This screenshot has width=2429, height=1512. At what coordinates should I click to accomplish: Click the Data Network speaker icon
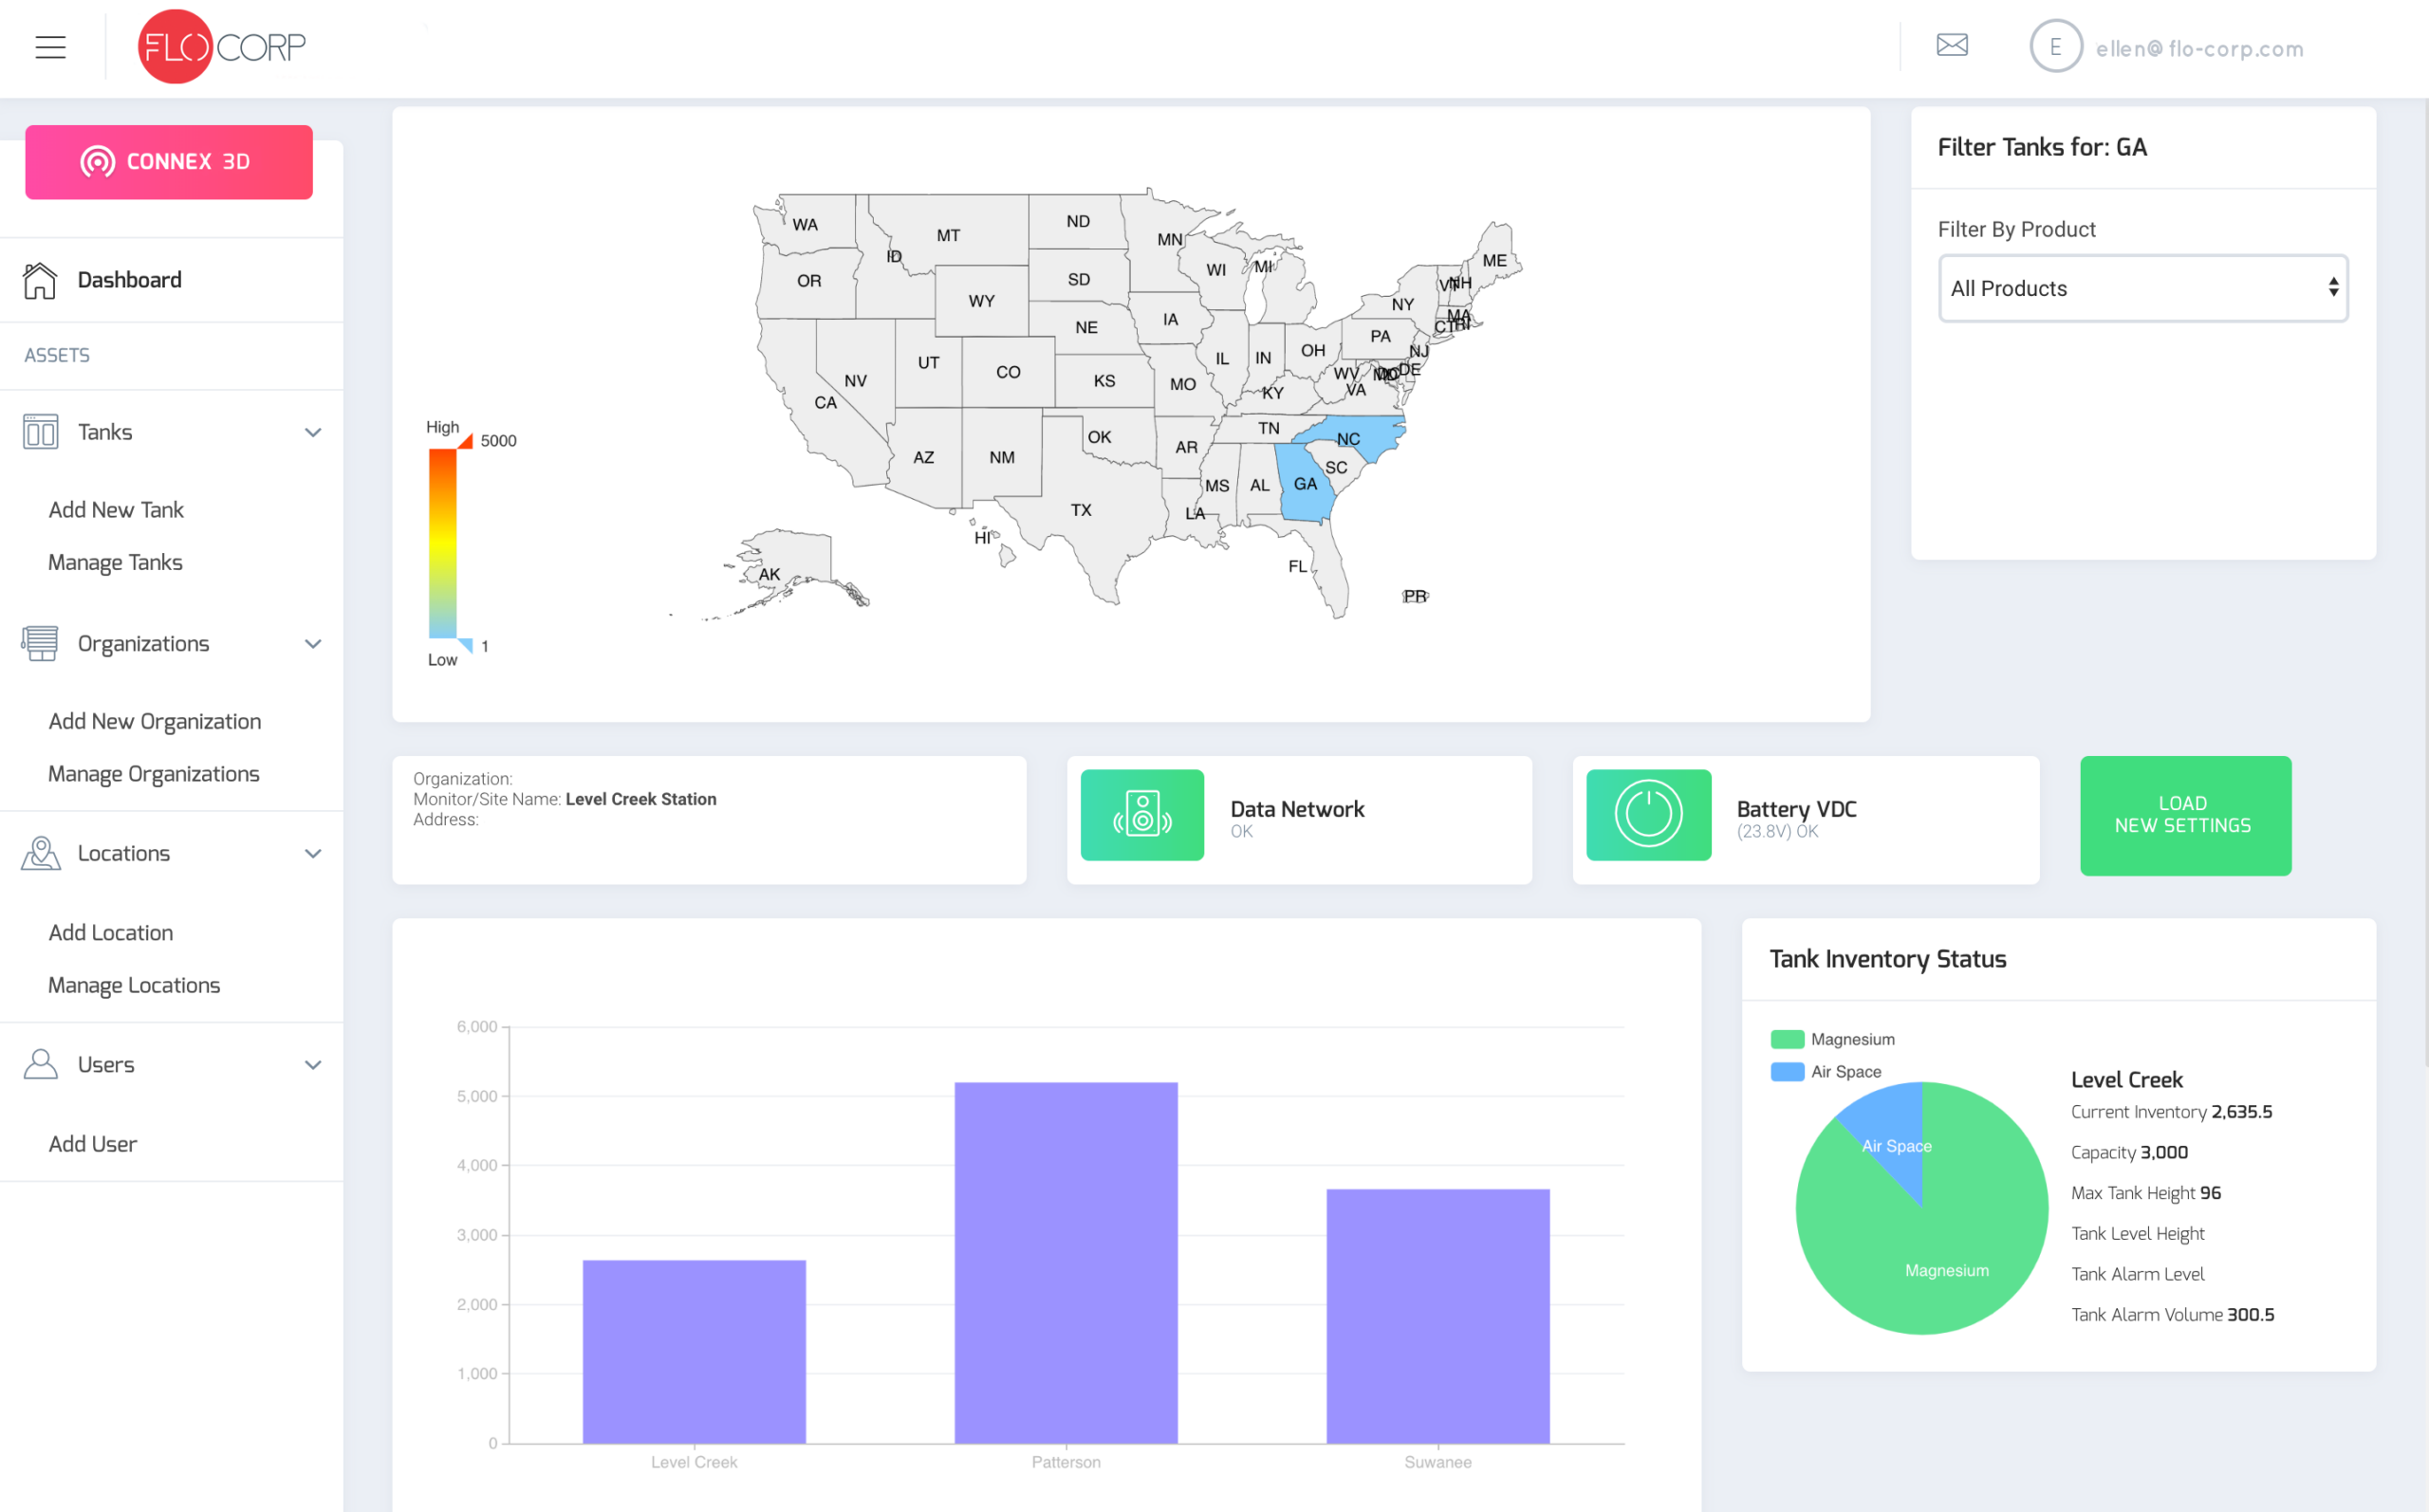1142,815
